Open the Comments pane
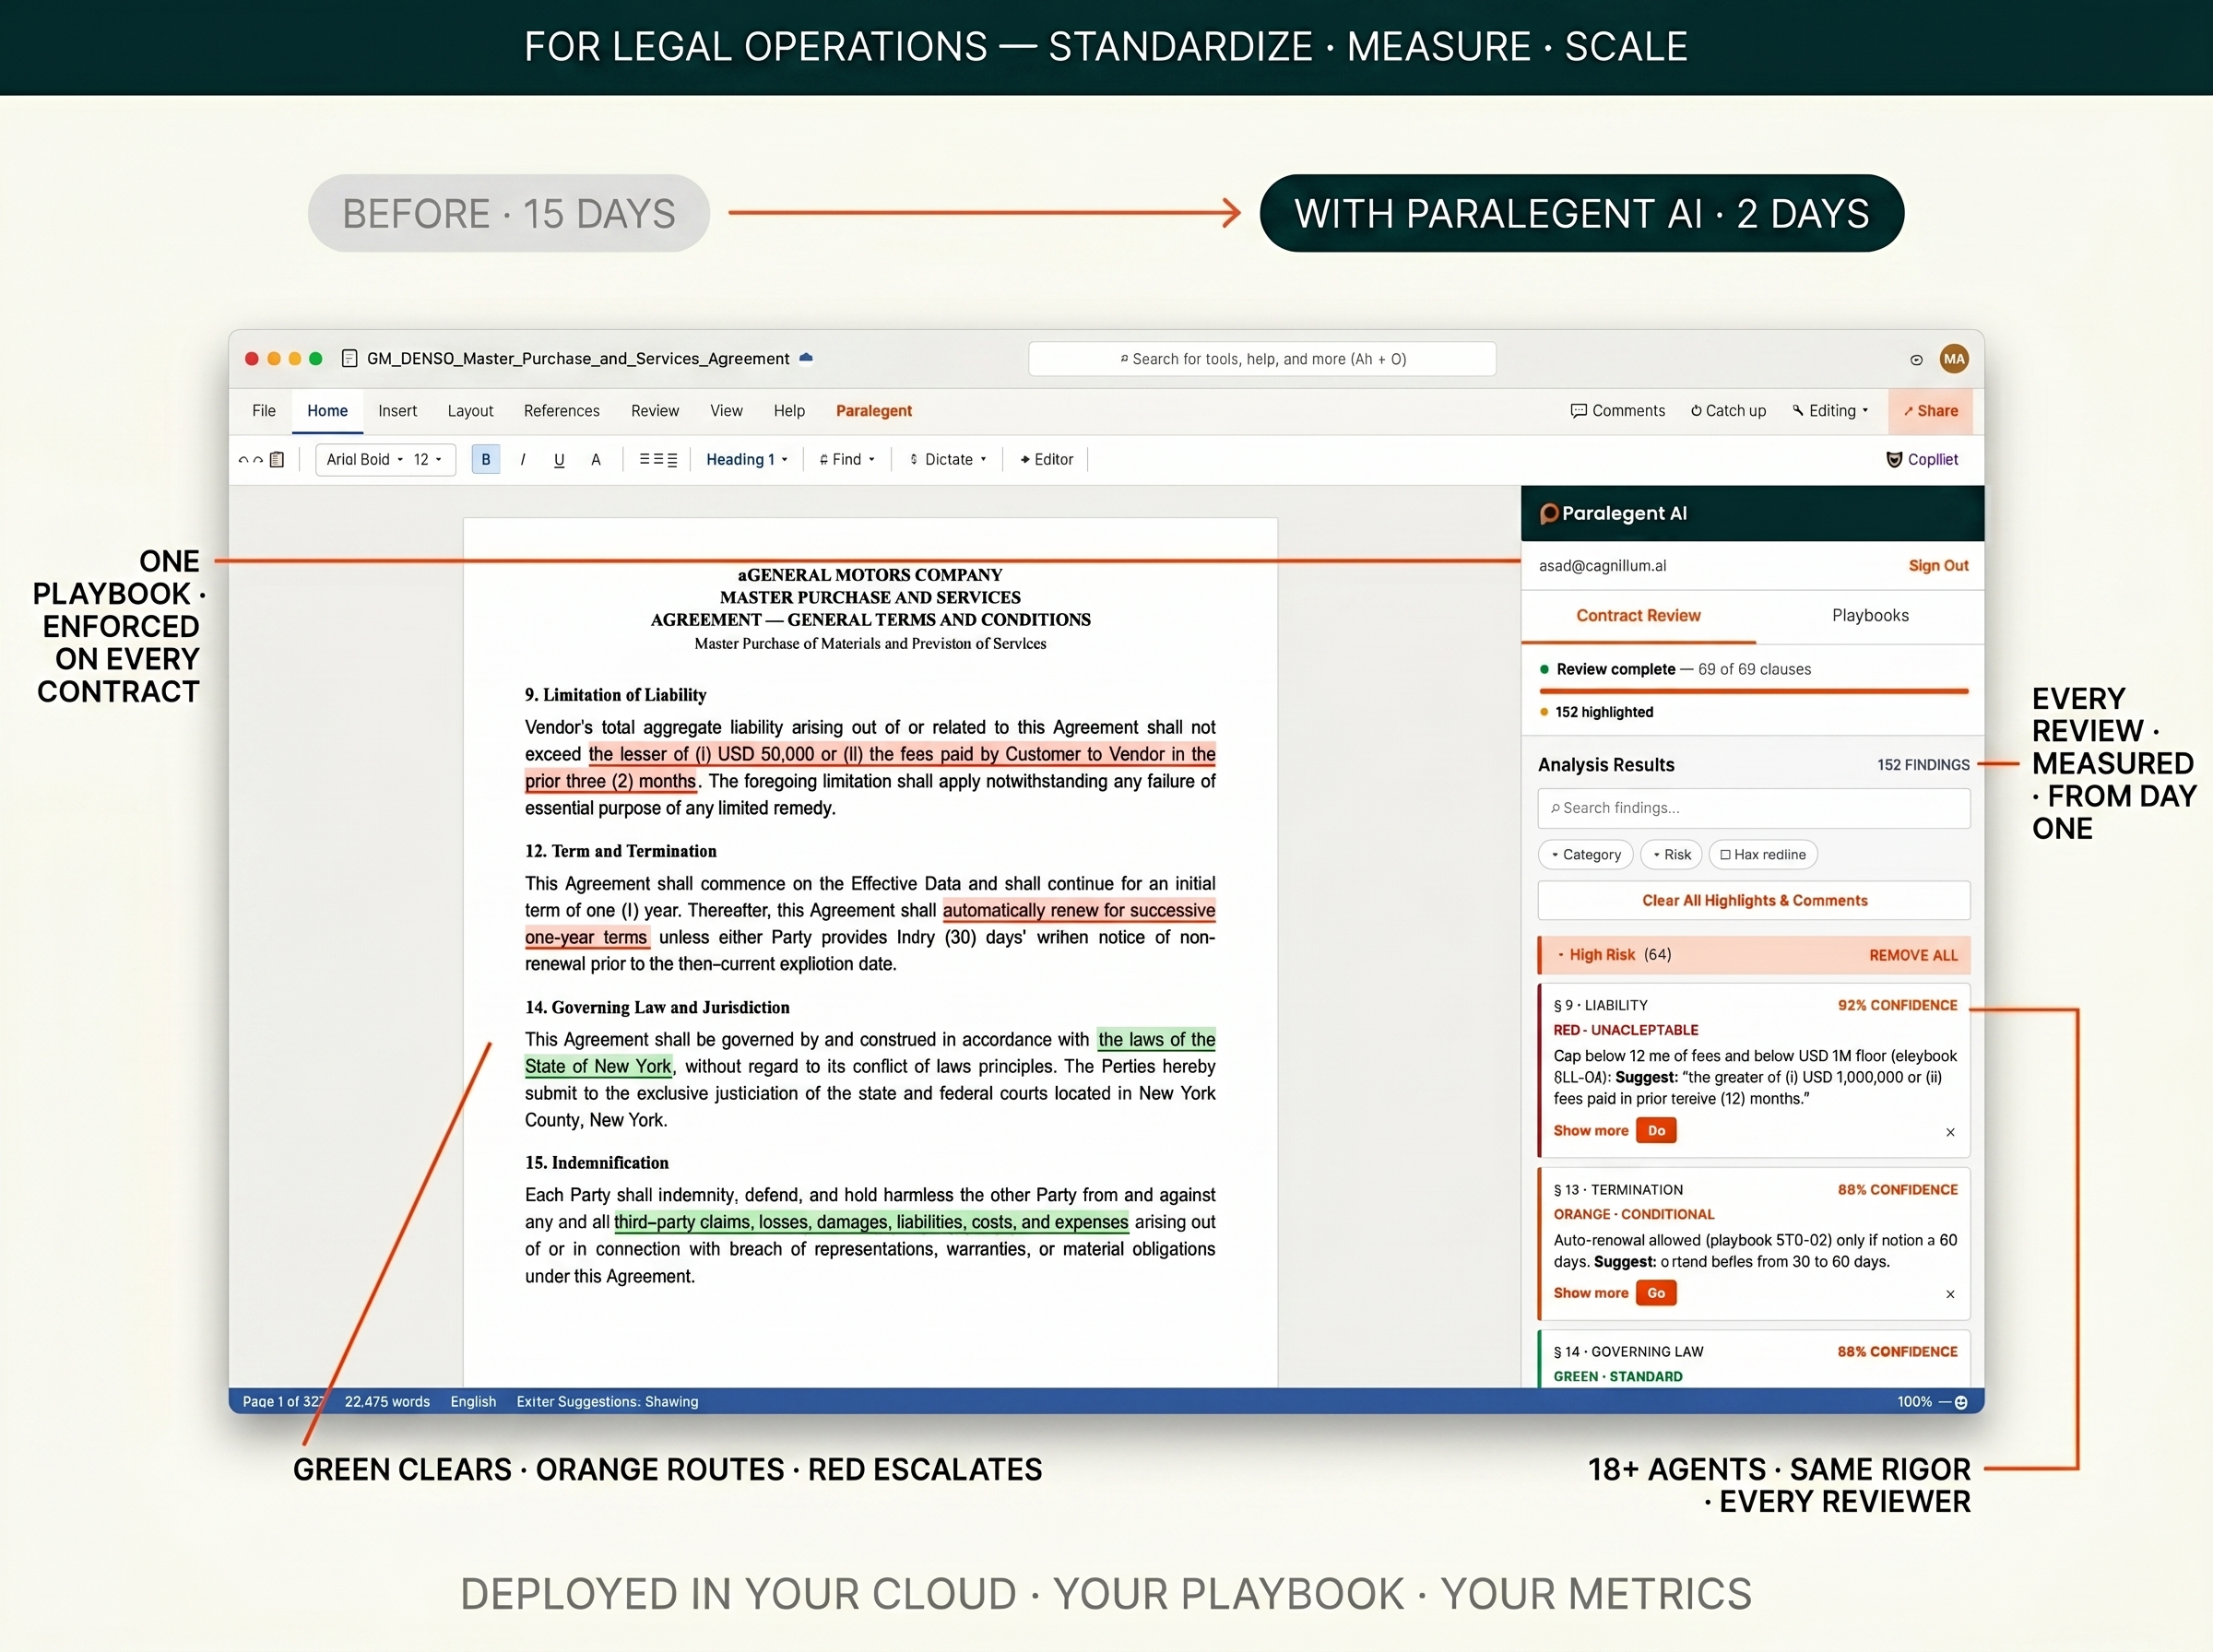 1617,411
